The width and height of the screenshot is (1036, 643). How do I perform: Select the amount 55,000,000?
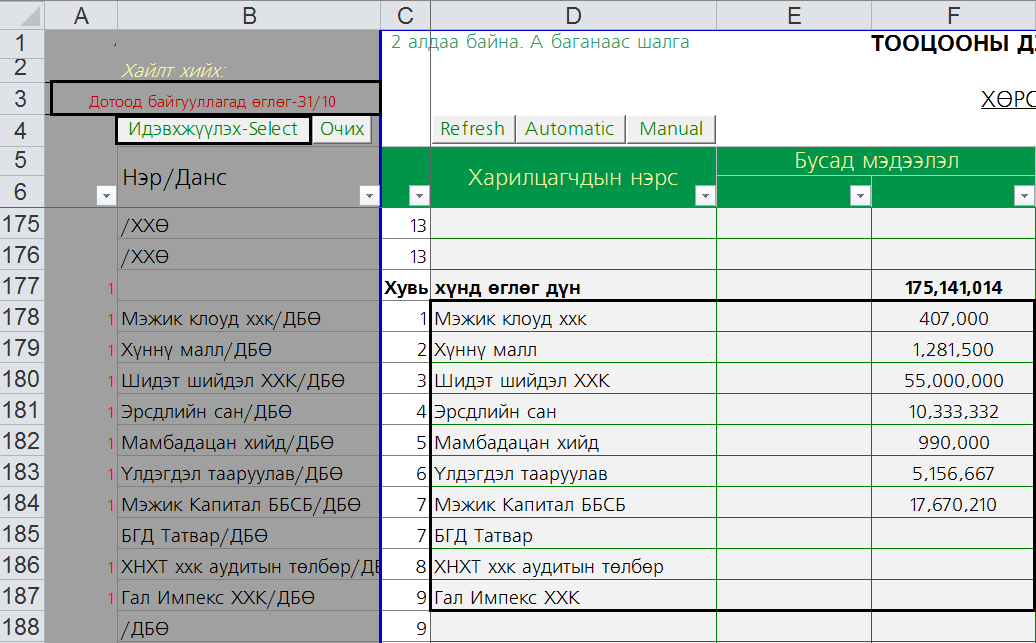[953, 381]
